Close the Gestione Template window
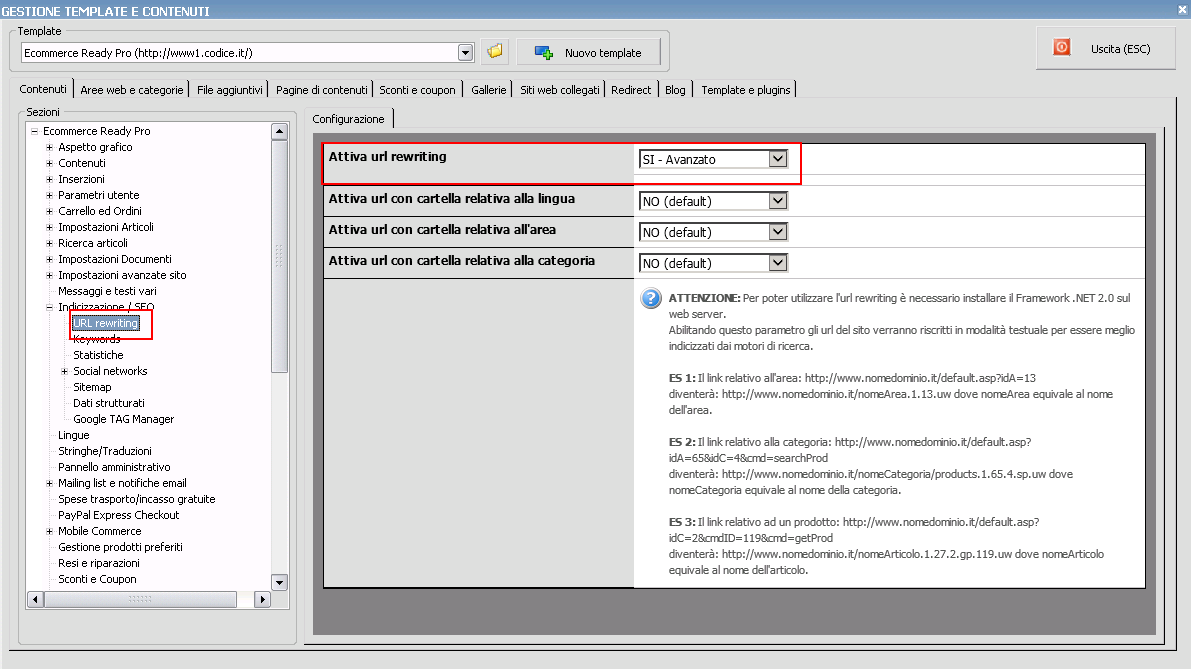 coord(1181,10)
